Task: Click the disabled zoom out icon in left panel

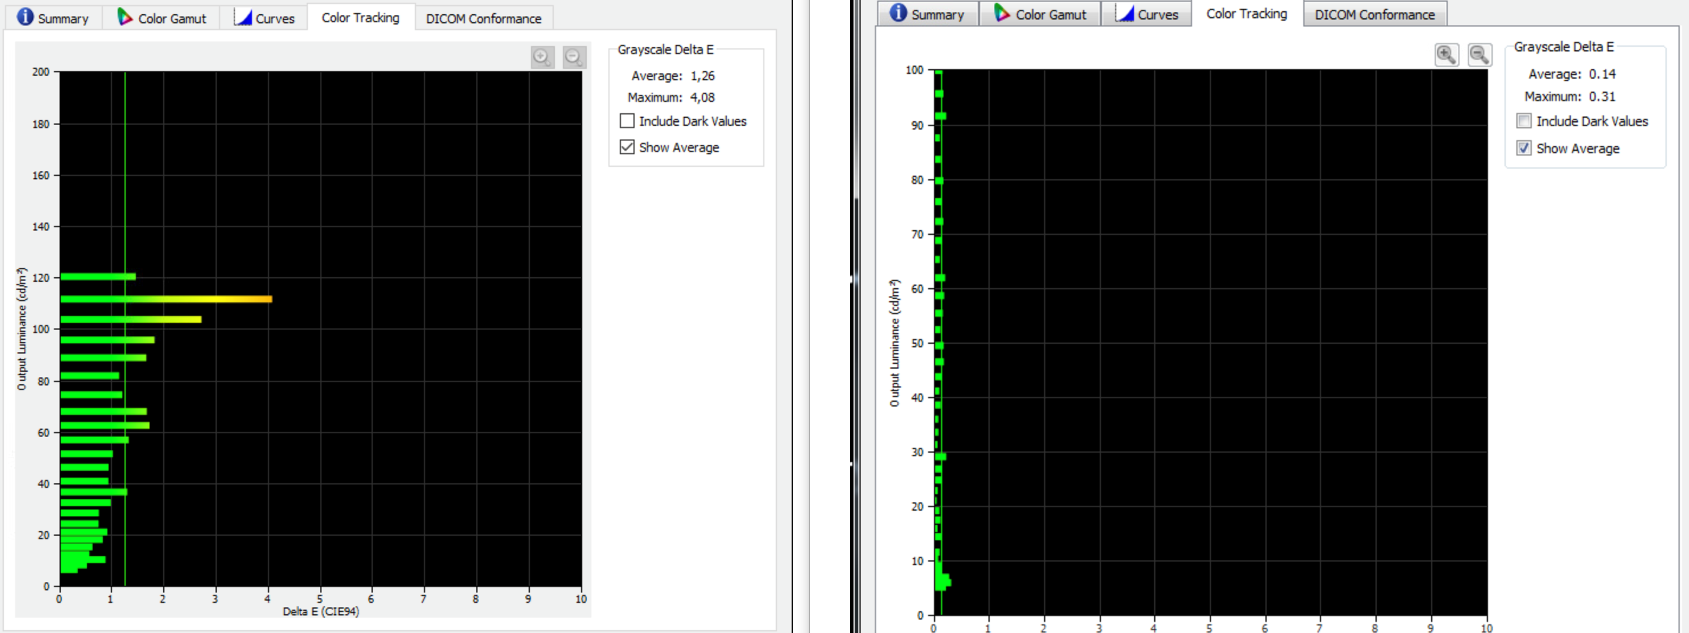Action: pyautogui.click(x=573, y=57)
